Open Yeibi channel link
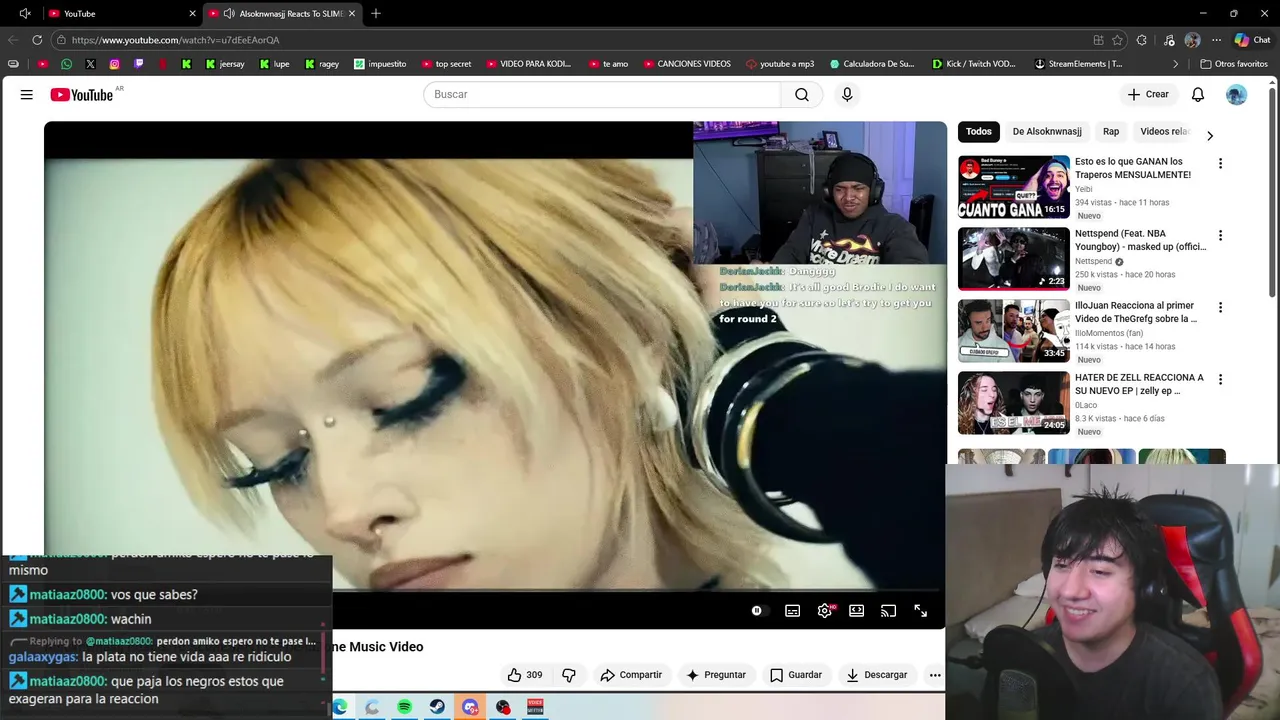 pyautogui.click(x=1084, y=189)
